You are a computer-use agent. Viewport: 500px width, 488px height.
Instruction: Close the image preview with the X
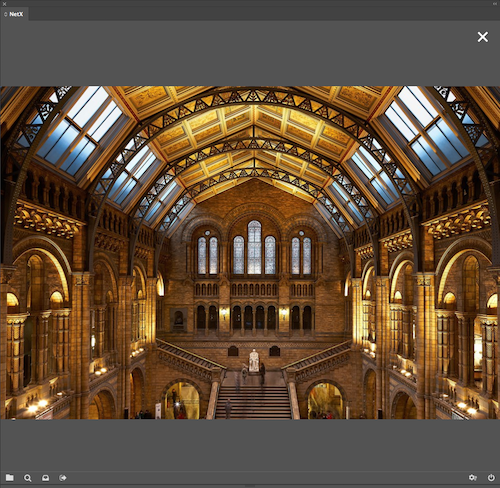pyautogui.click(x=483, y=37)
